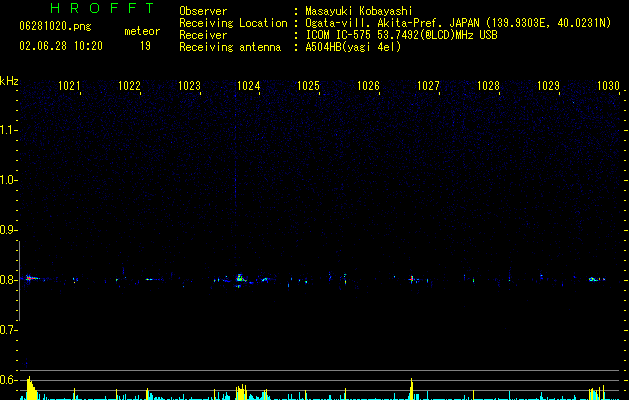Viewport: 629px width, 400px height.
Task: Click the 0.6 kHz axis label
Action: click(x=7, y=380)
